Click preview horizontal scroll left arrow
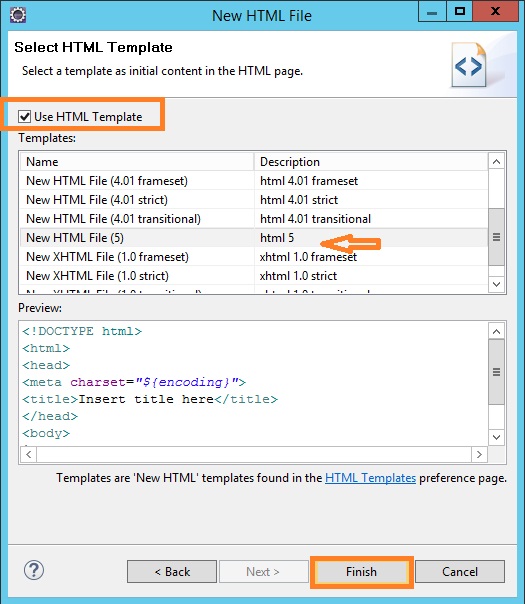Image resolution: width=525 pixels, height=604 pixels. [29, 455]
